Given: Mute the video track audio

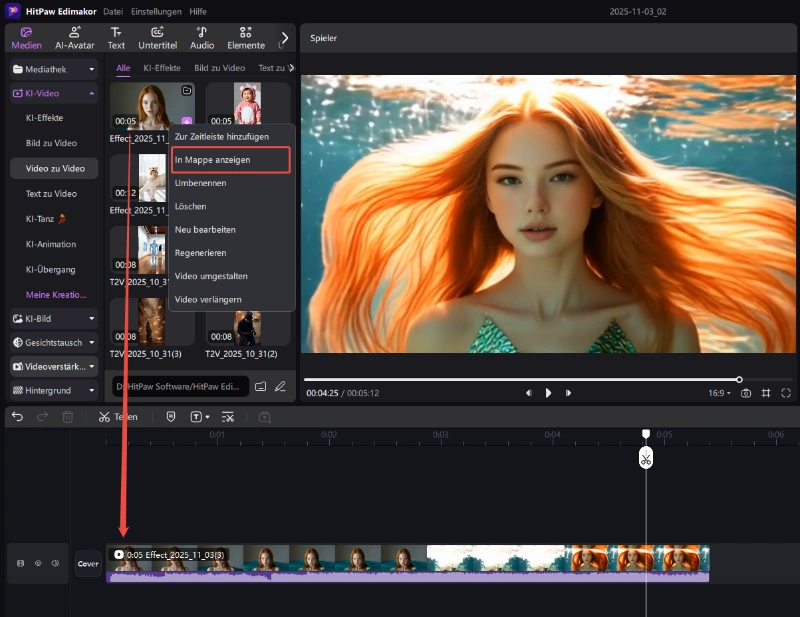Looking at the screenshot, I should [56, 563].
